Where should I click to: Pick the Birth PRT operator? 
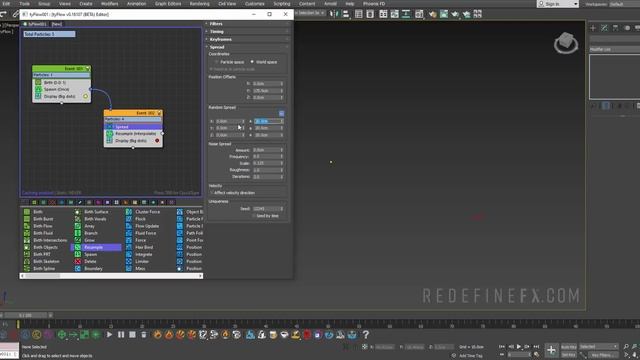point(41,254)
